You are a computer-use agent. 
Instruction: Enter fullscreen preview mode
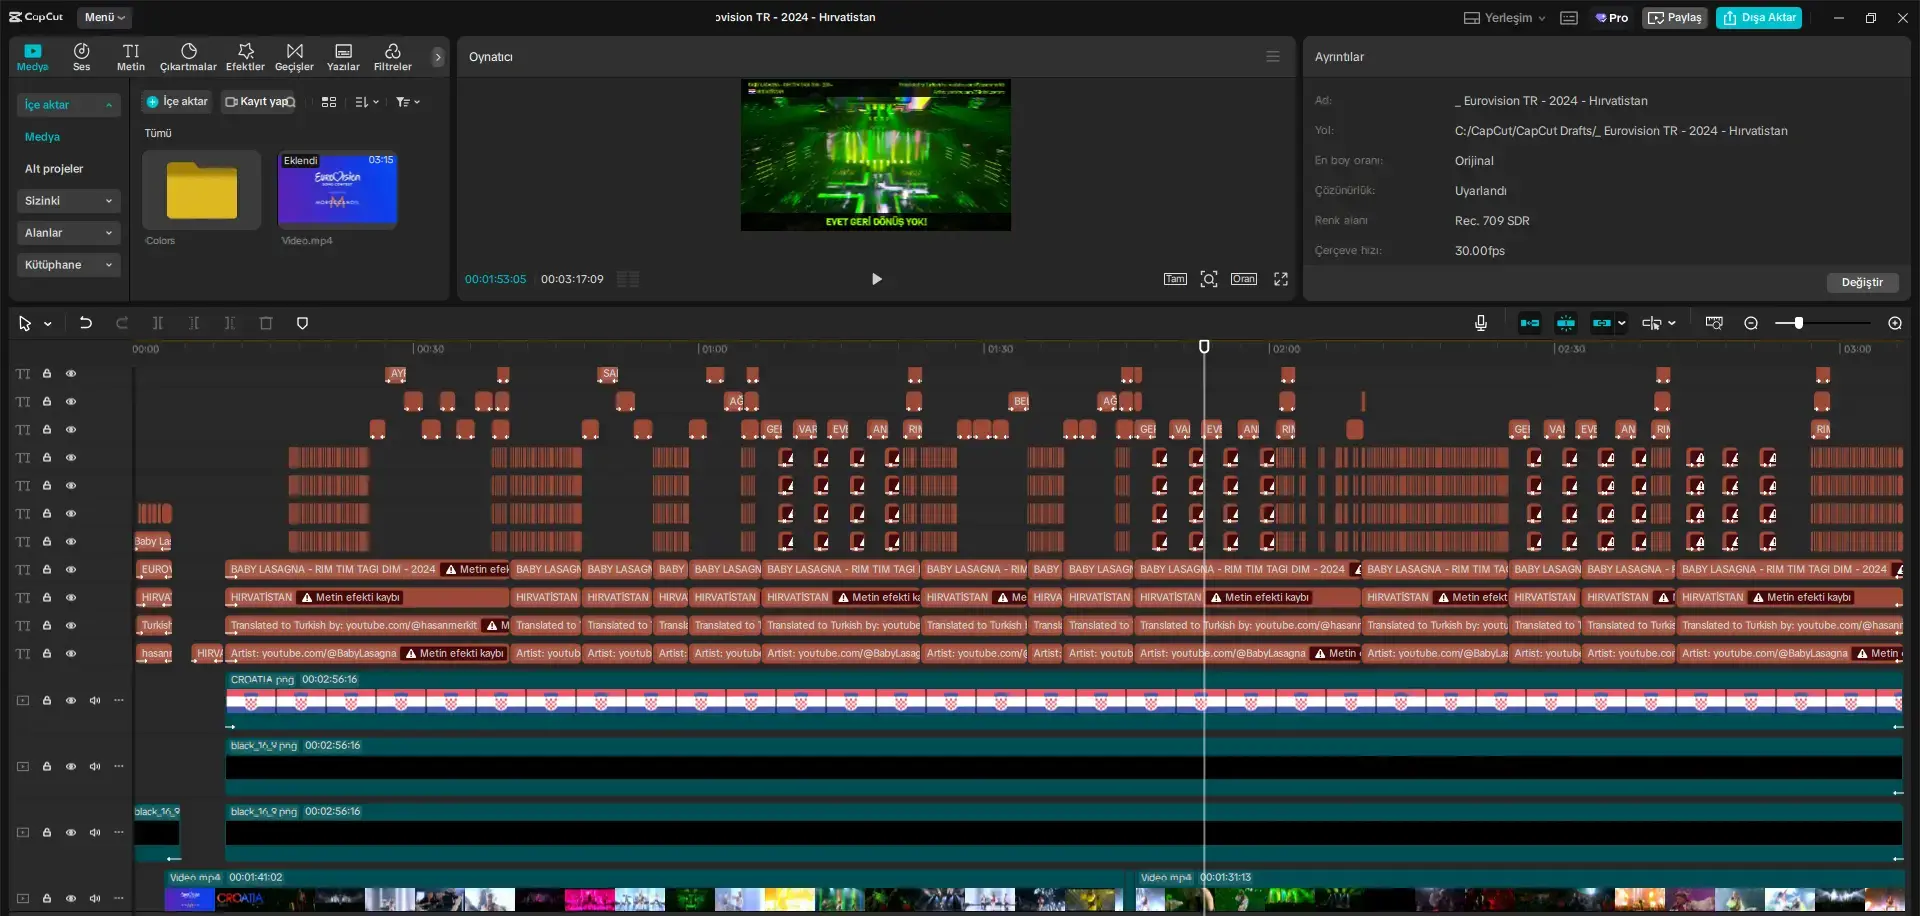[x=1280, y=279]
